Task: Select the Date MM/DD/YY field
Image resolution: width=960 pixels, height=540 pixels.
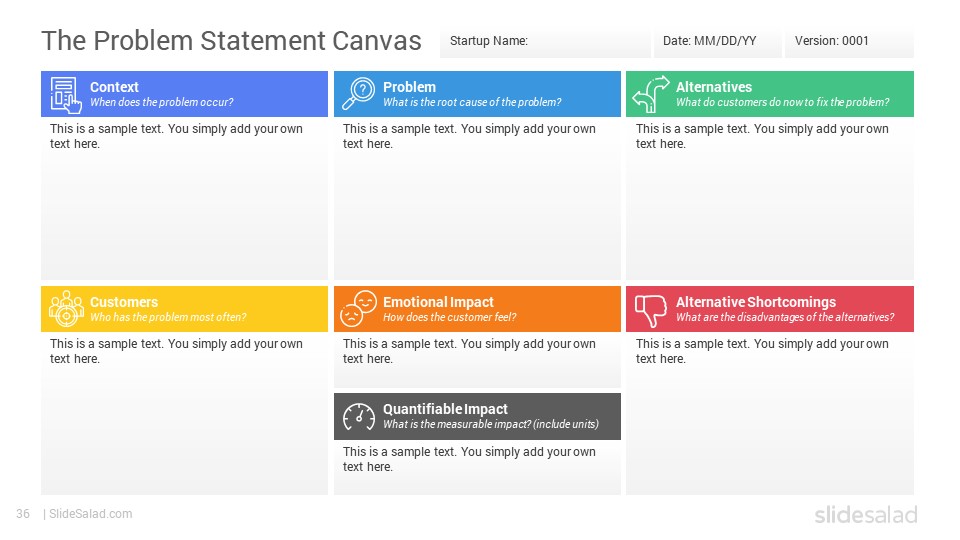Action: (718, 42)
